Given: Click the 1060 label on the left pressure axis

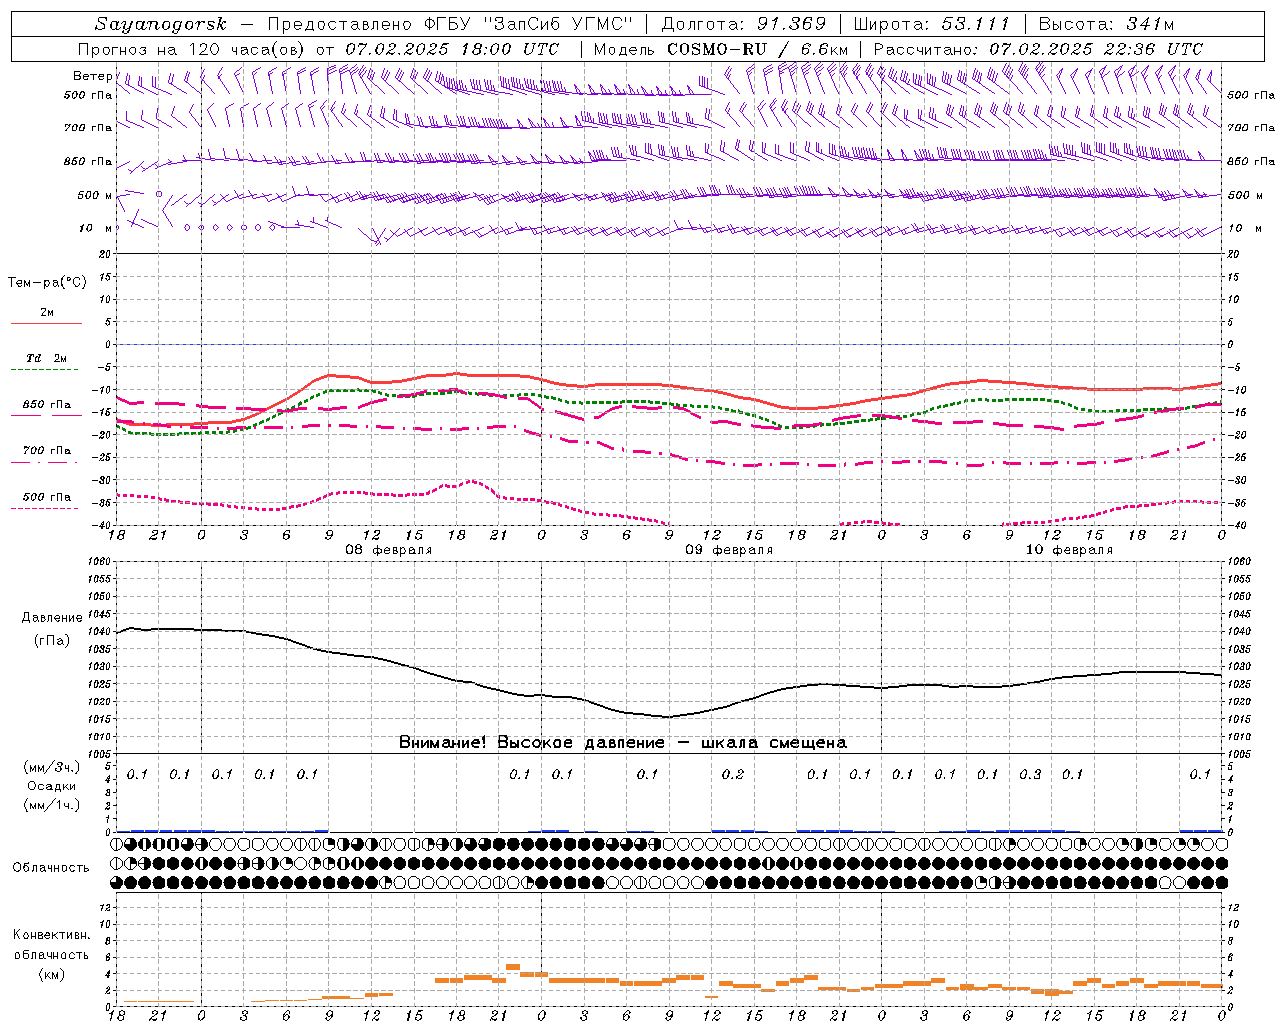Looking at the screenshot, I should pos(99,562).
